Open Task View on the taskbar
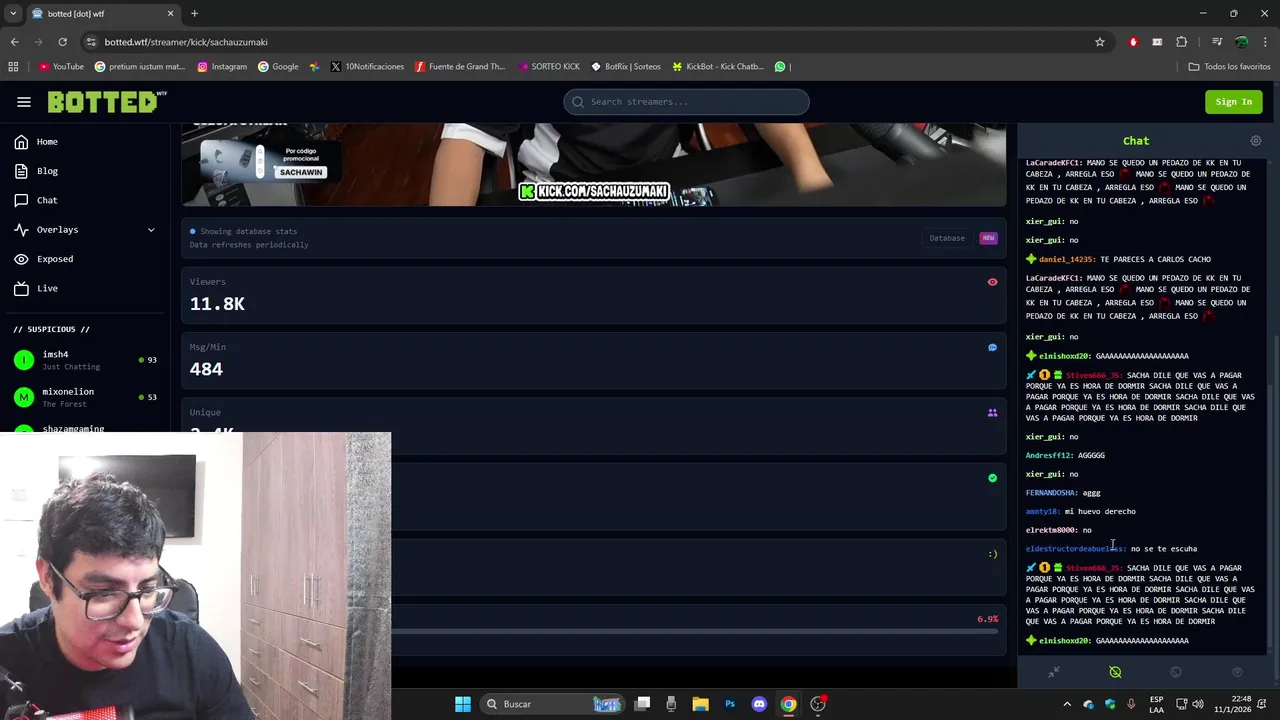1280x720 pixels. click(x=643, y=704)
